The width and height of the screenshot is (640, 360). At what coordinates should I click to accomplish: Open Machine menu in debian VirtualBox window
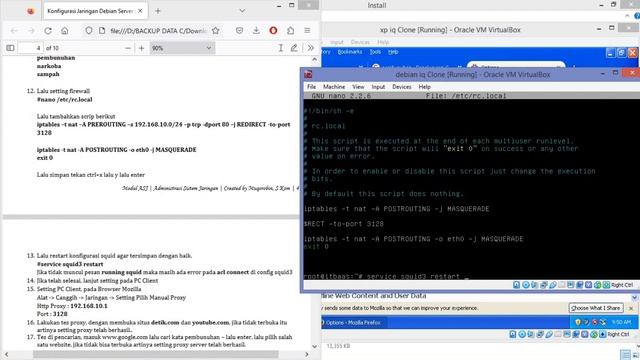point(334,87)
